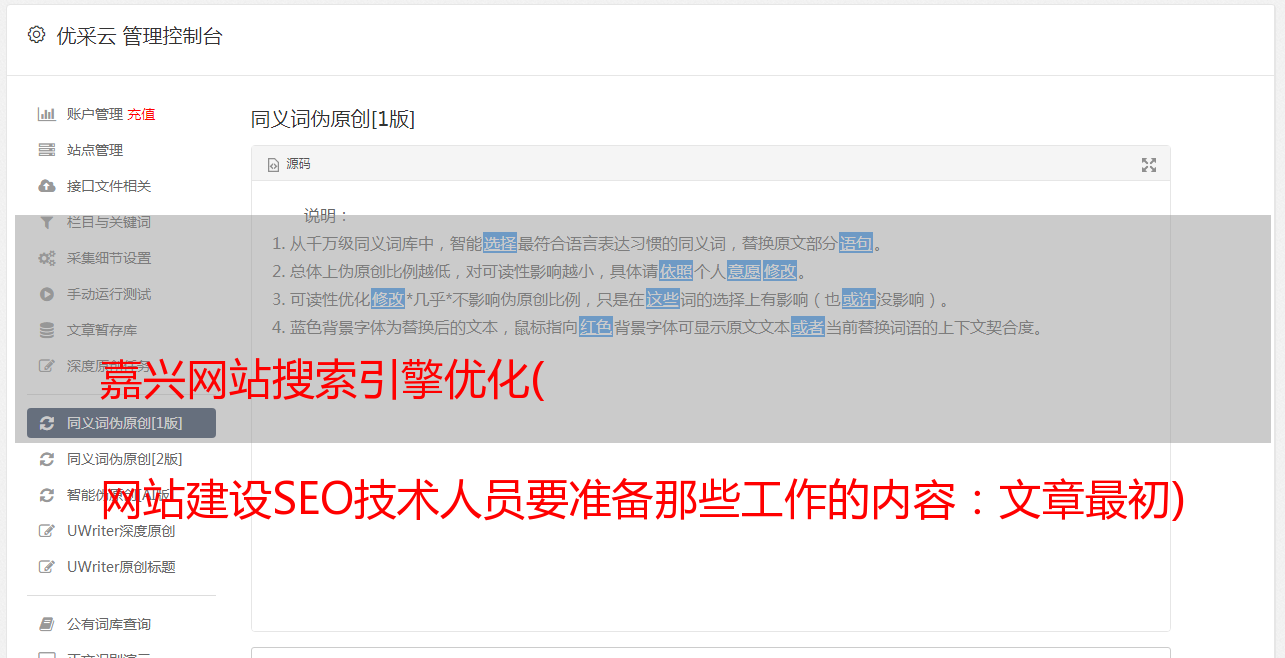Open 账户管理 via its bar chart icon
The image size is (1285, 658).
pyautogui.click(x=46, y=114)
